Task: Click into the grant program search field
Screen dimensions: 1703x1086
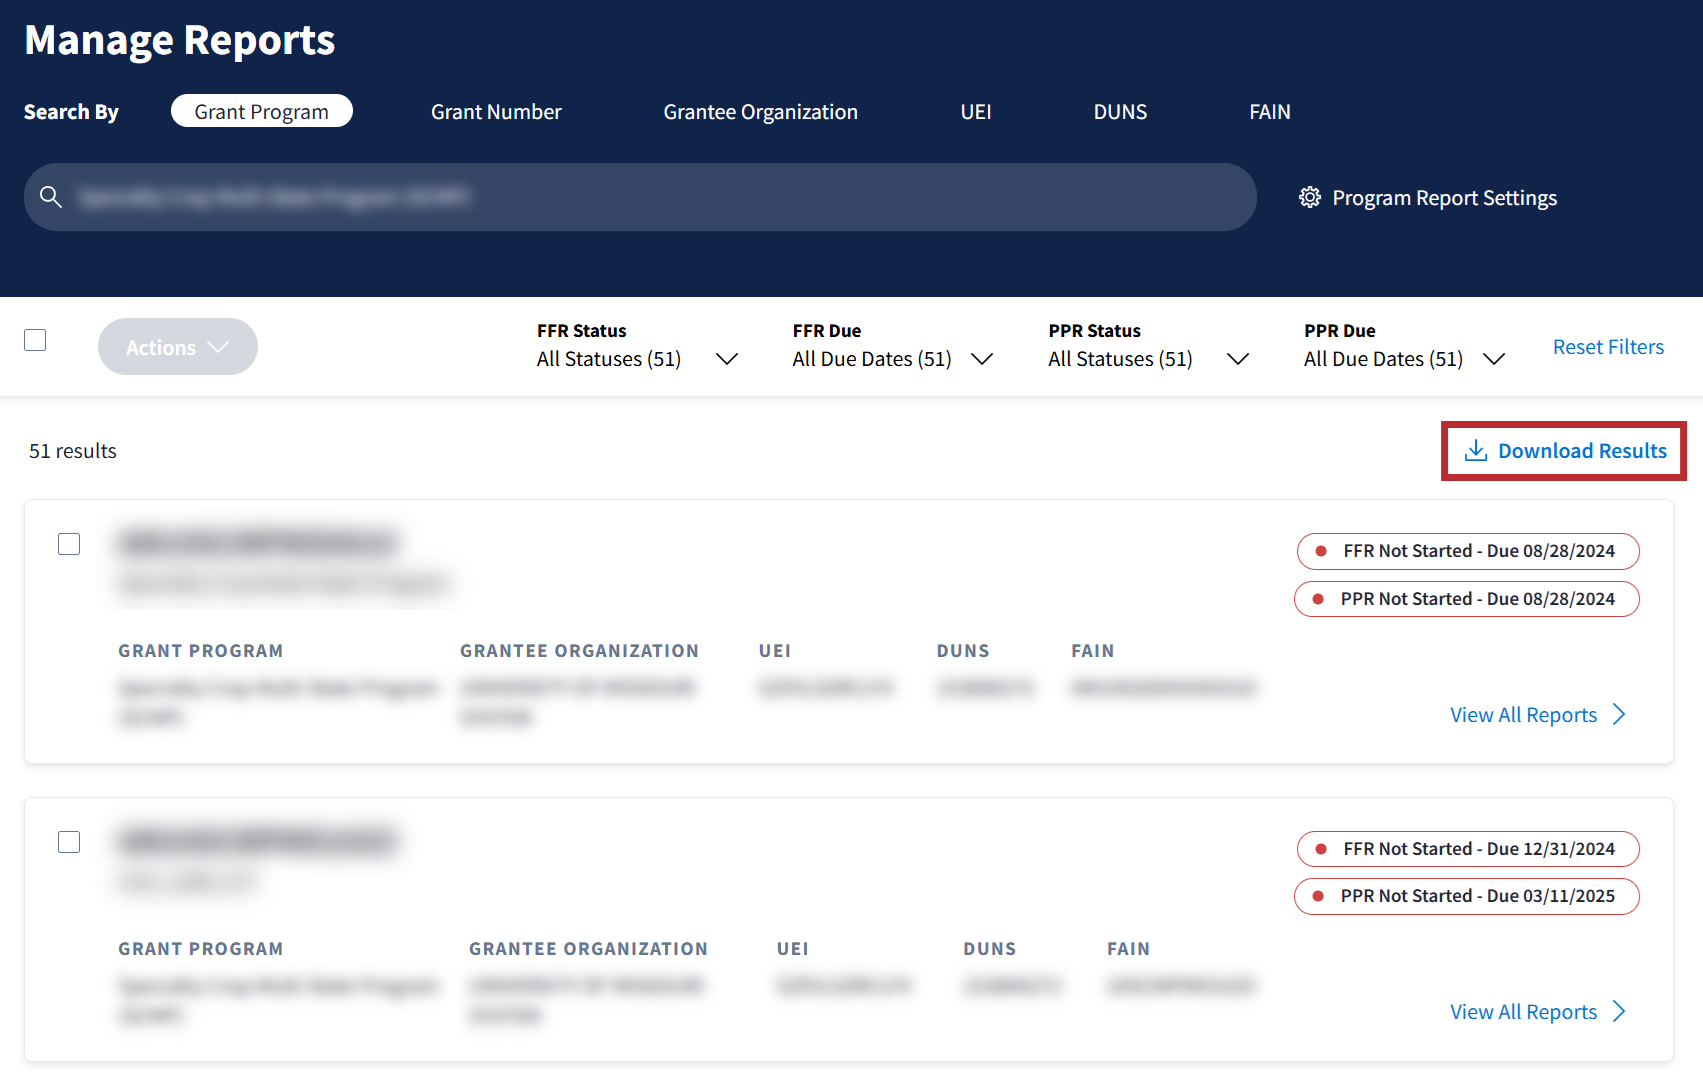Action: pos(650,197)
